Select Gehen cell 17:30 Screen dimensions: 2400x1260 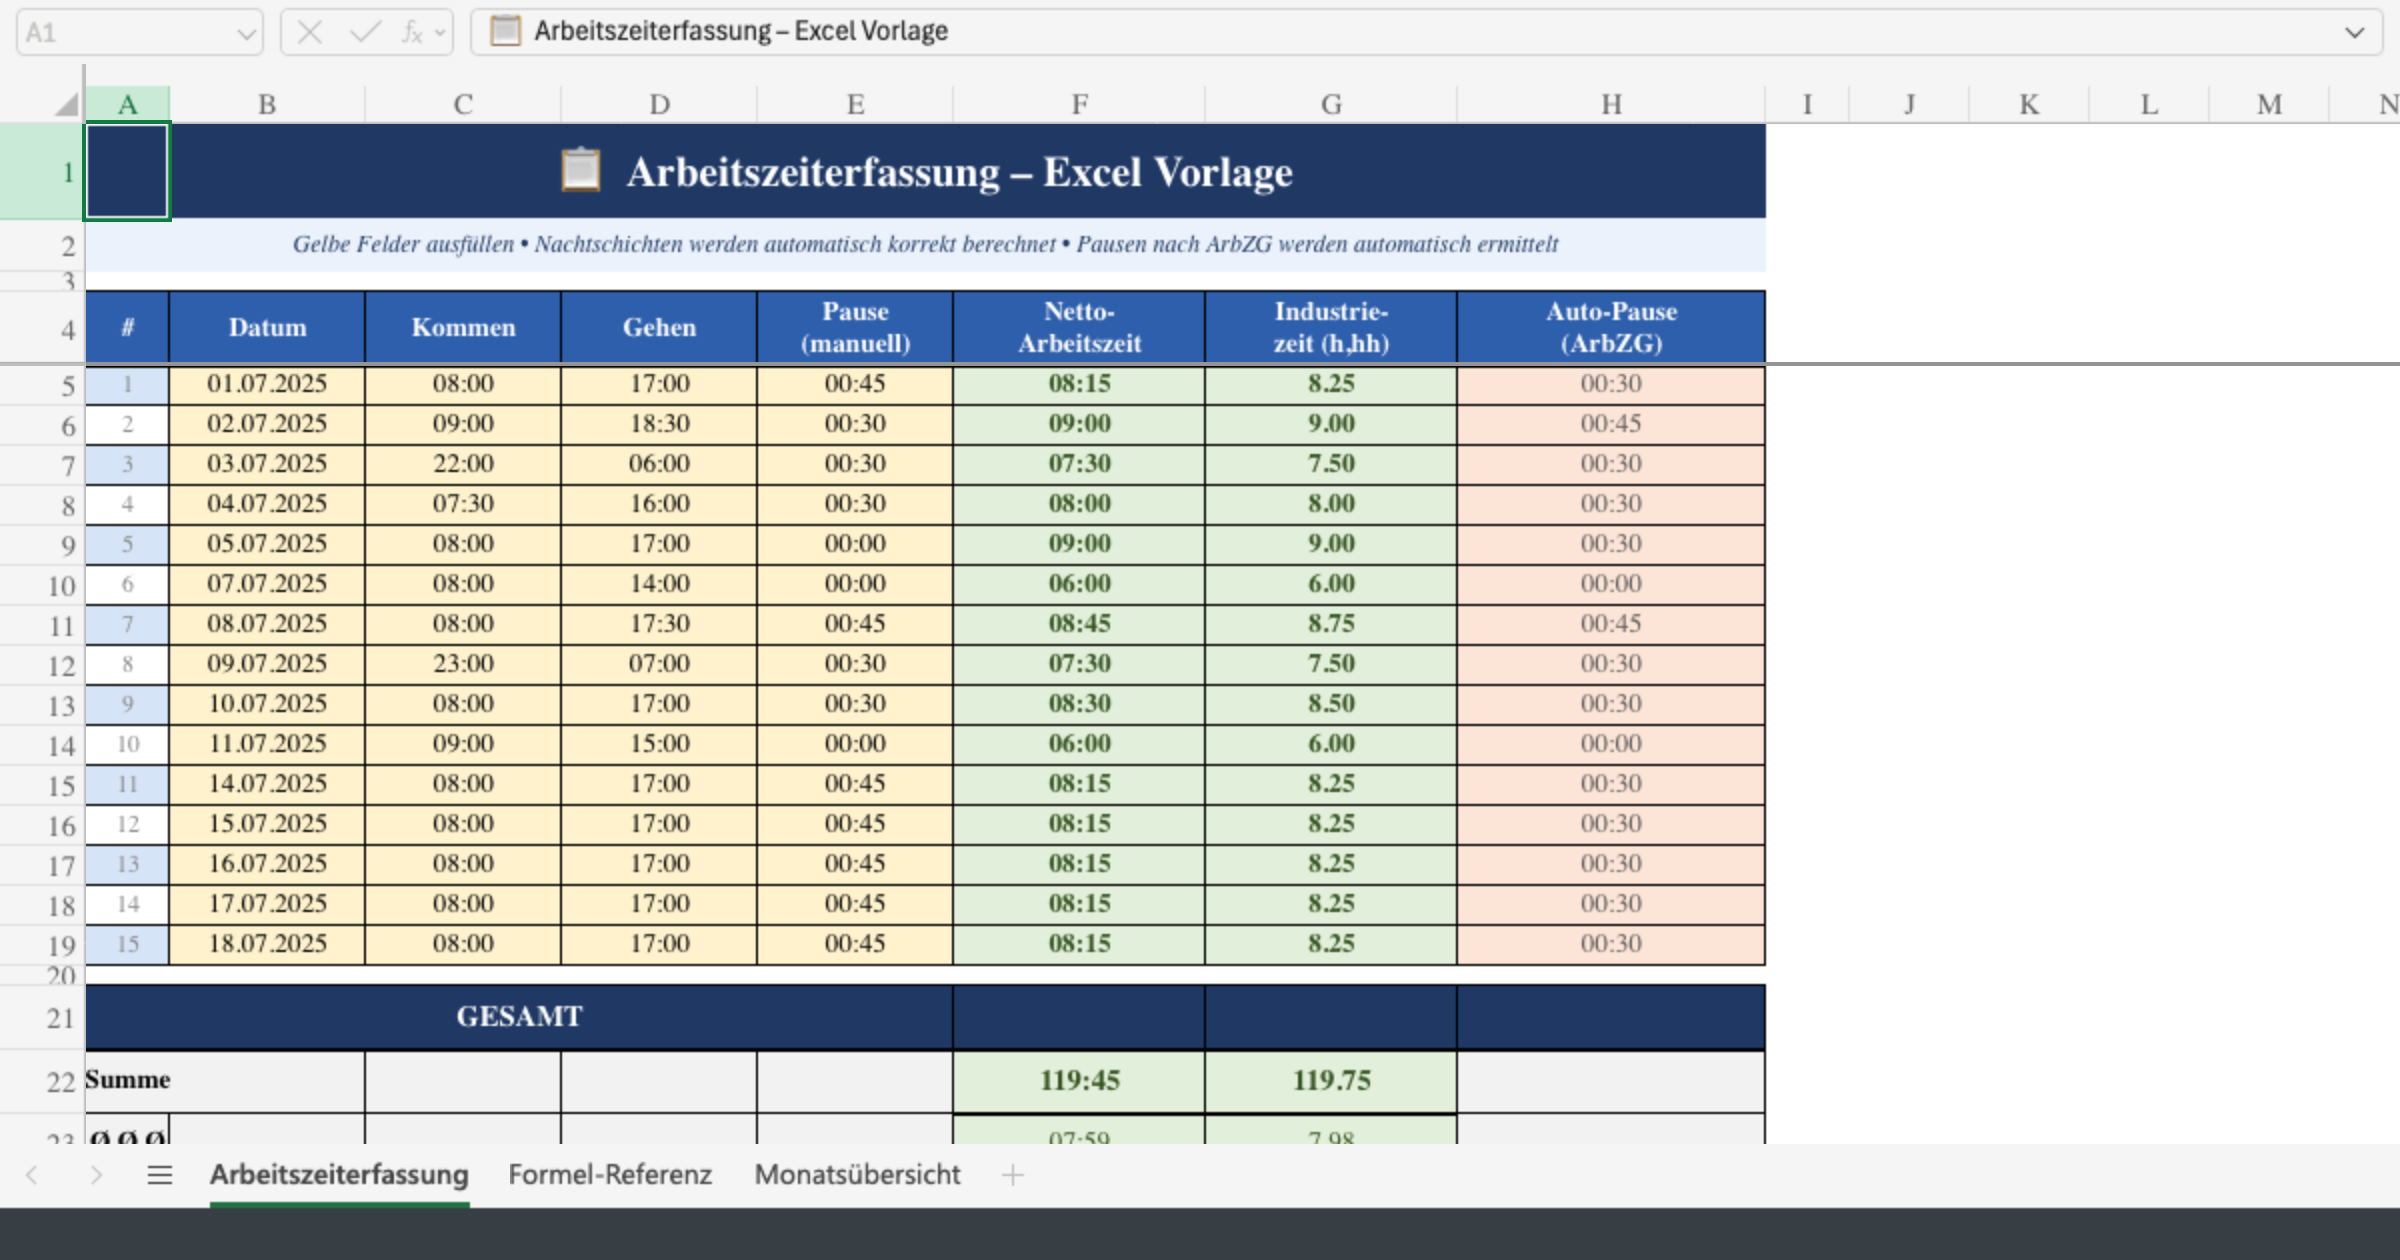tap(659, 624)
